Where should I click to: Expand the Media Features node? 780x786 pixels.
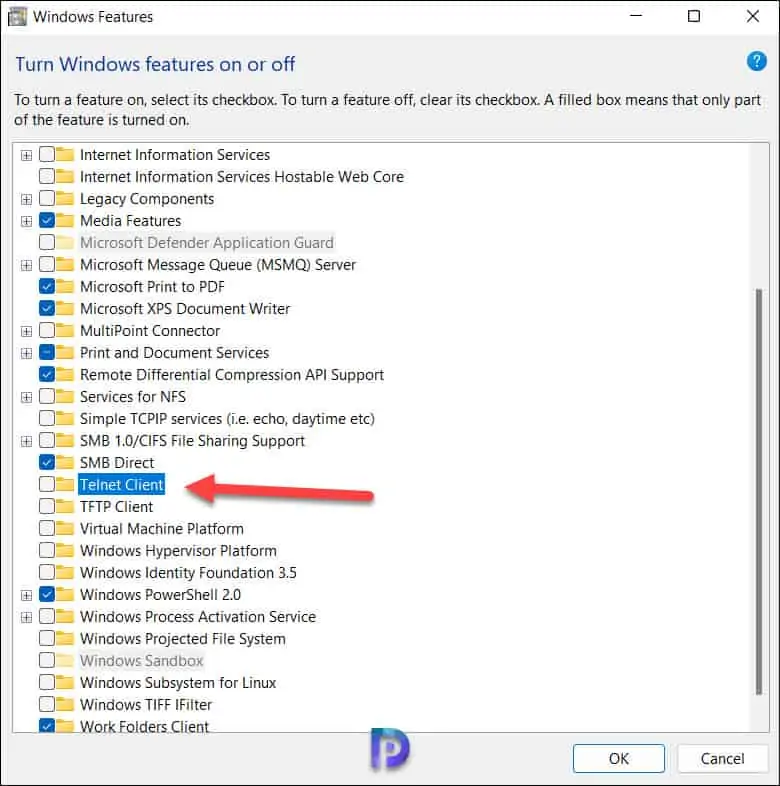click(27, 222)
